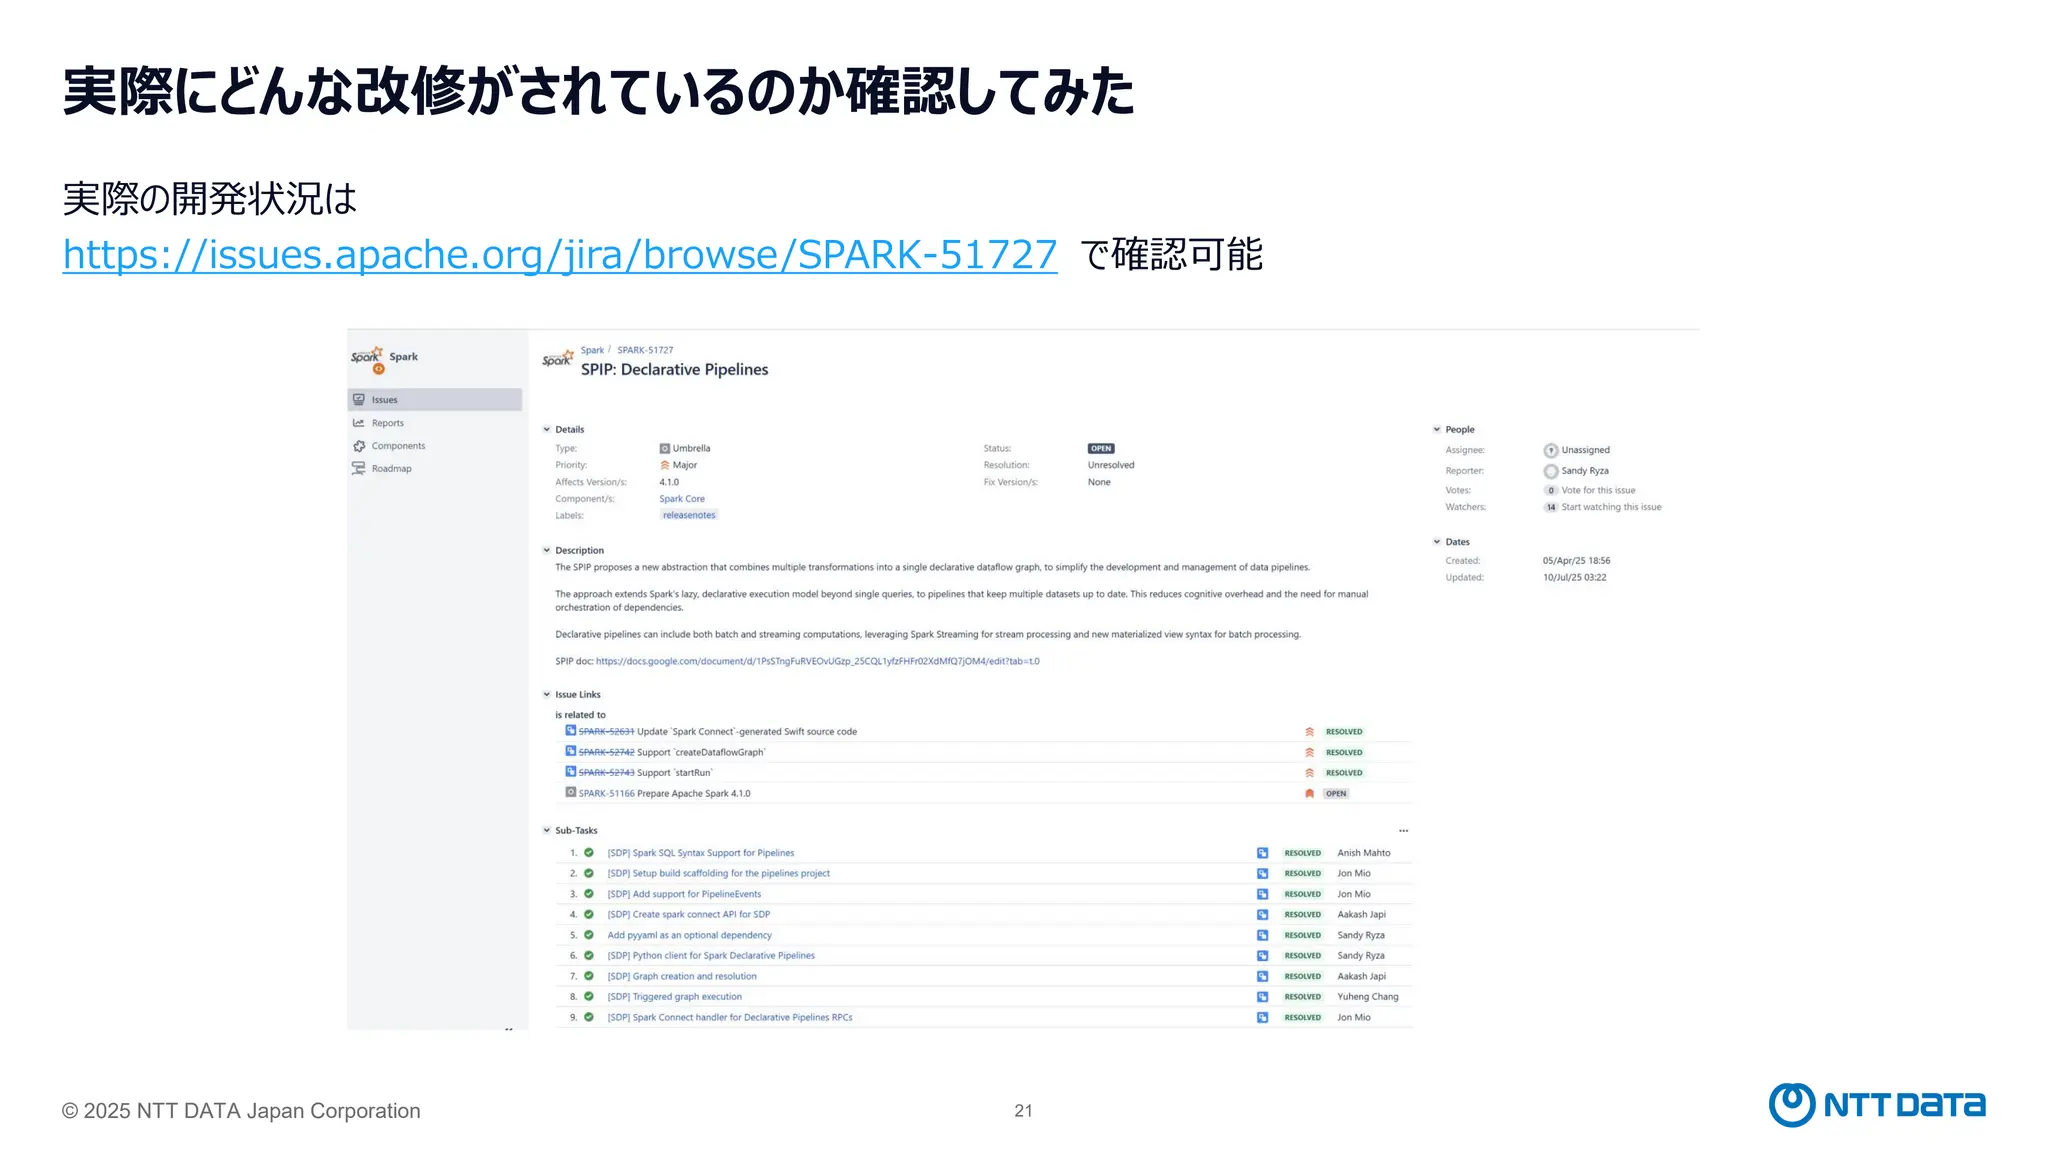Click the releasenotes label
This screenshot has width=2048, height=1152.
click(x=689, y=515)
